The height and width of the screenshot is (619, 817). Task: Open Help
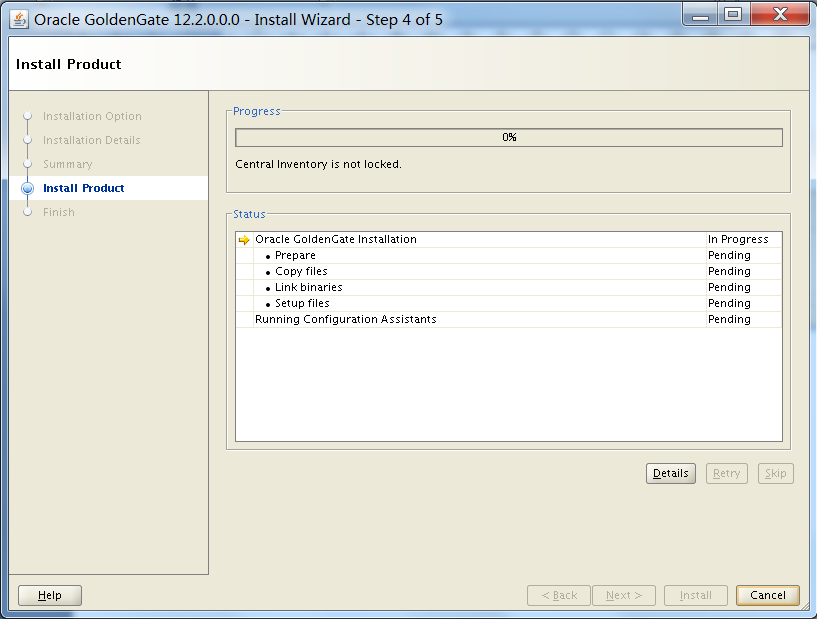(x=49, y=595)
